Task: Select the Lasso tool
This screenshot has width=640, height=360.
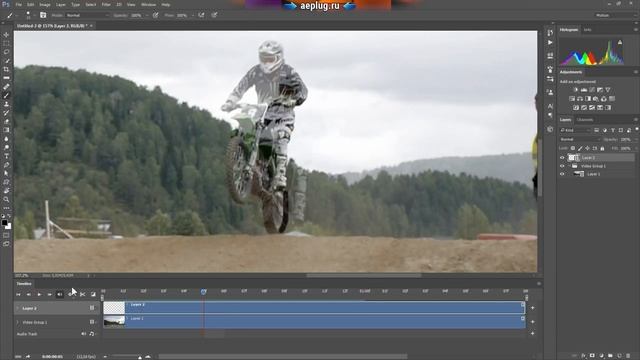Action: point(6,52)
